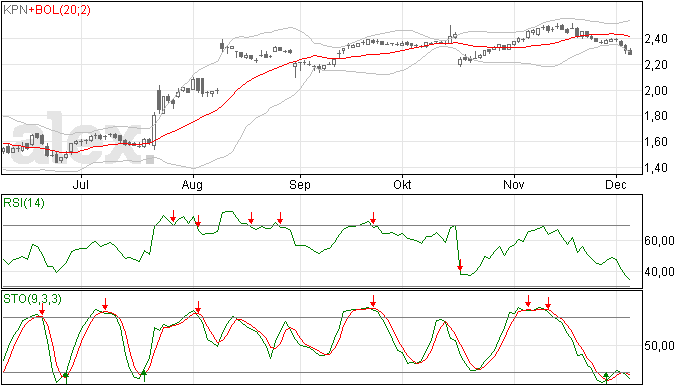
Task: Click the RSI(14) panel label
Action: [24, 203]
